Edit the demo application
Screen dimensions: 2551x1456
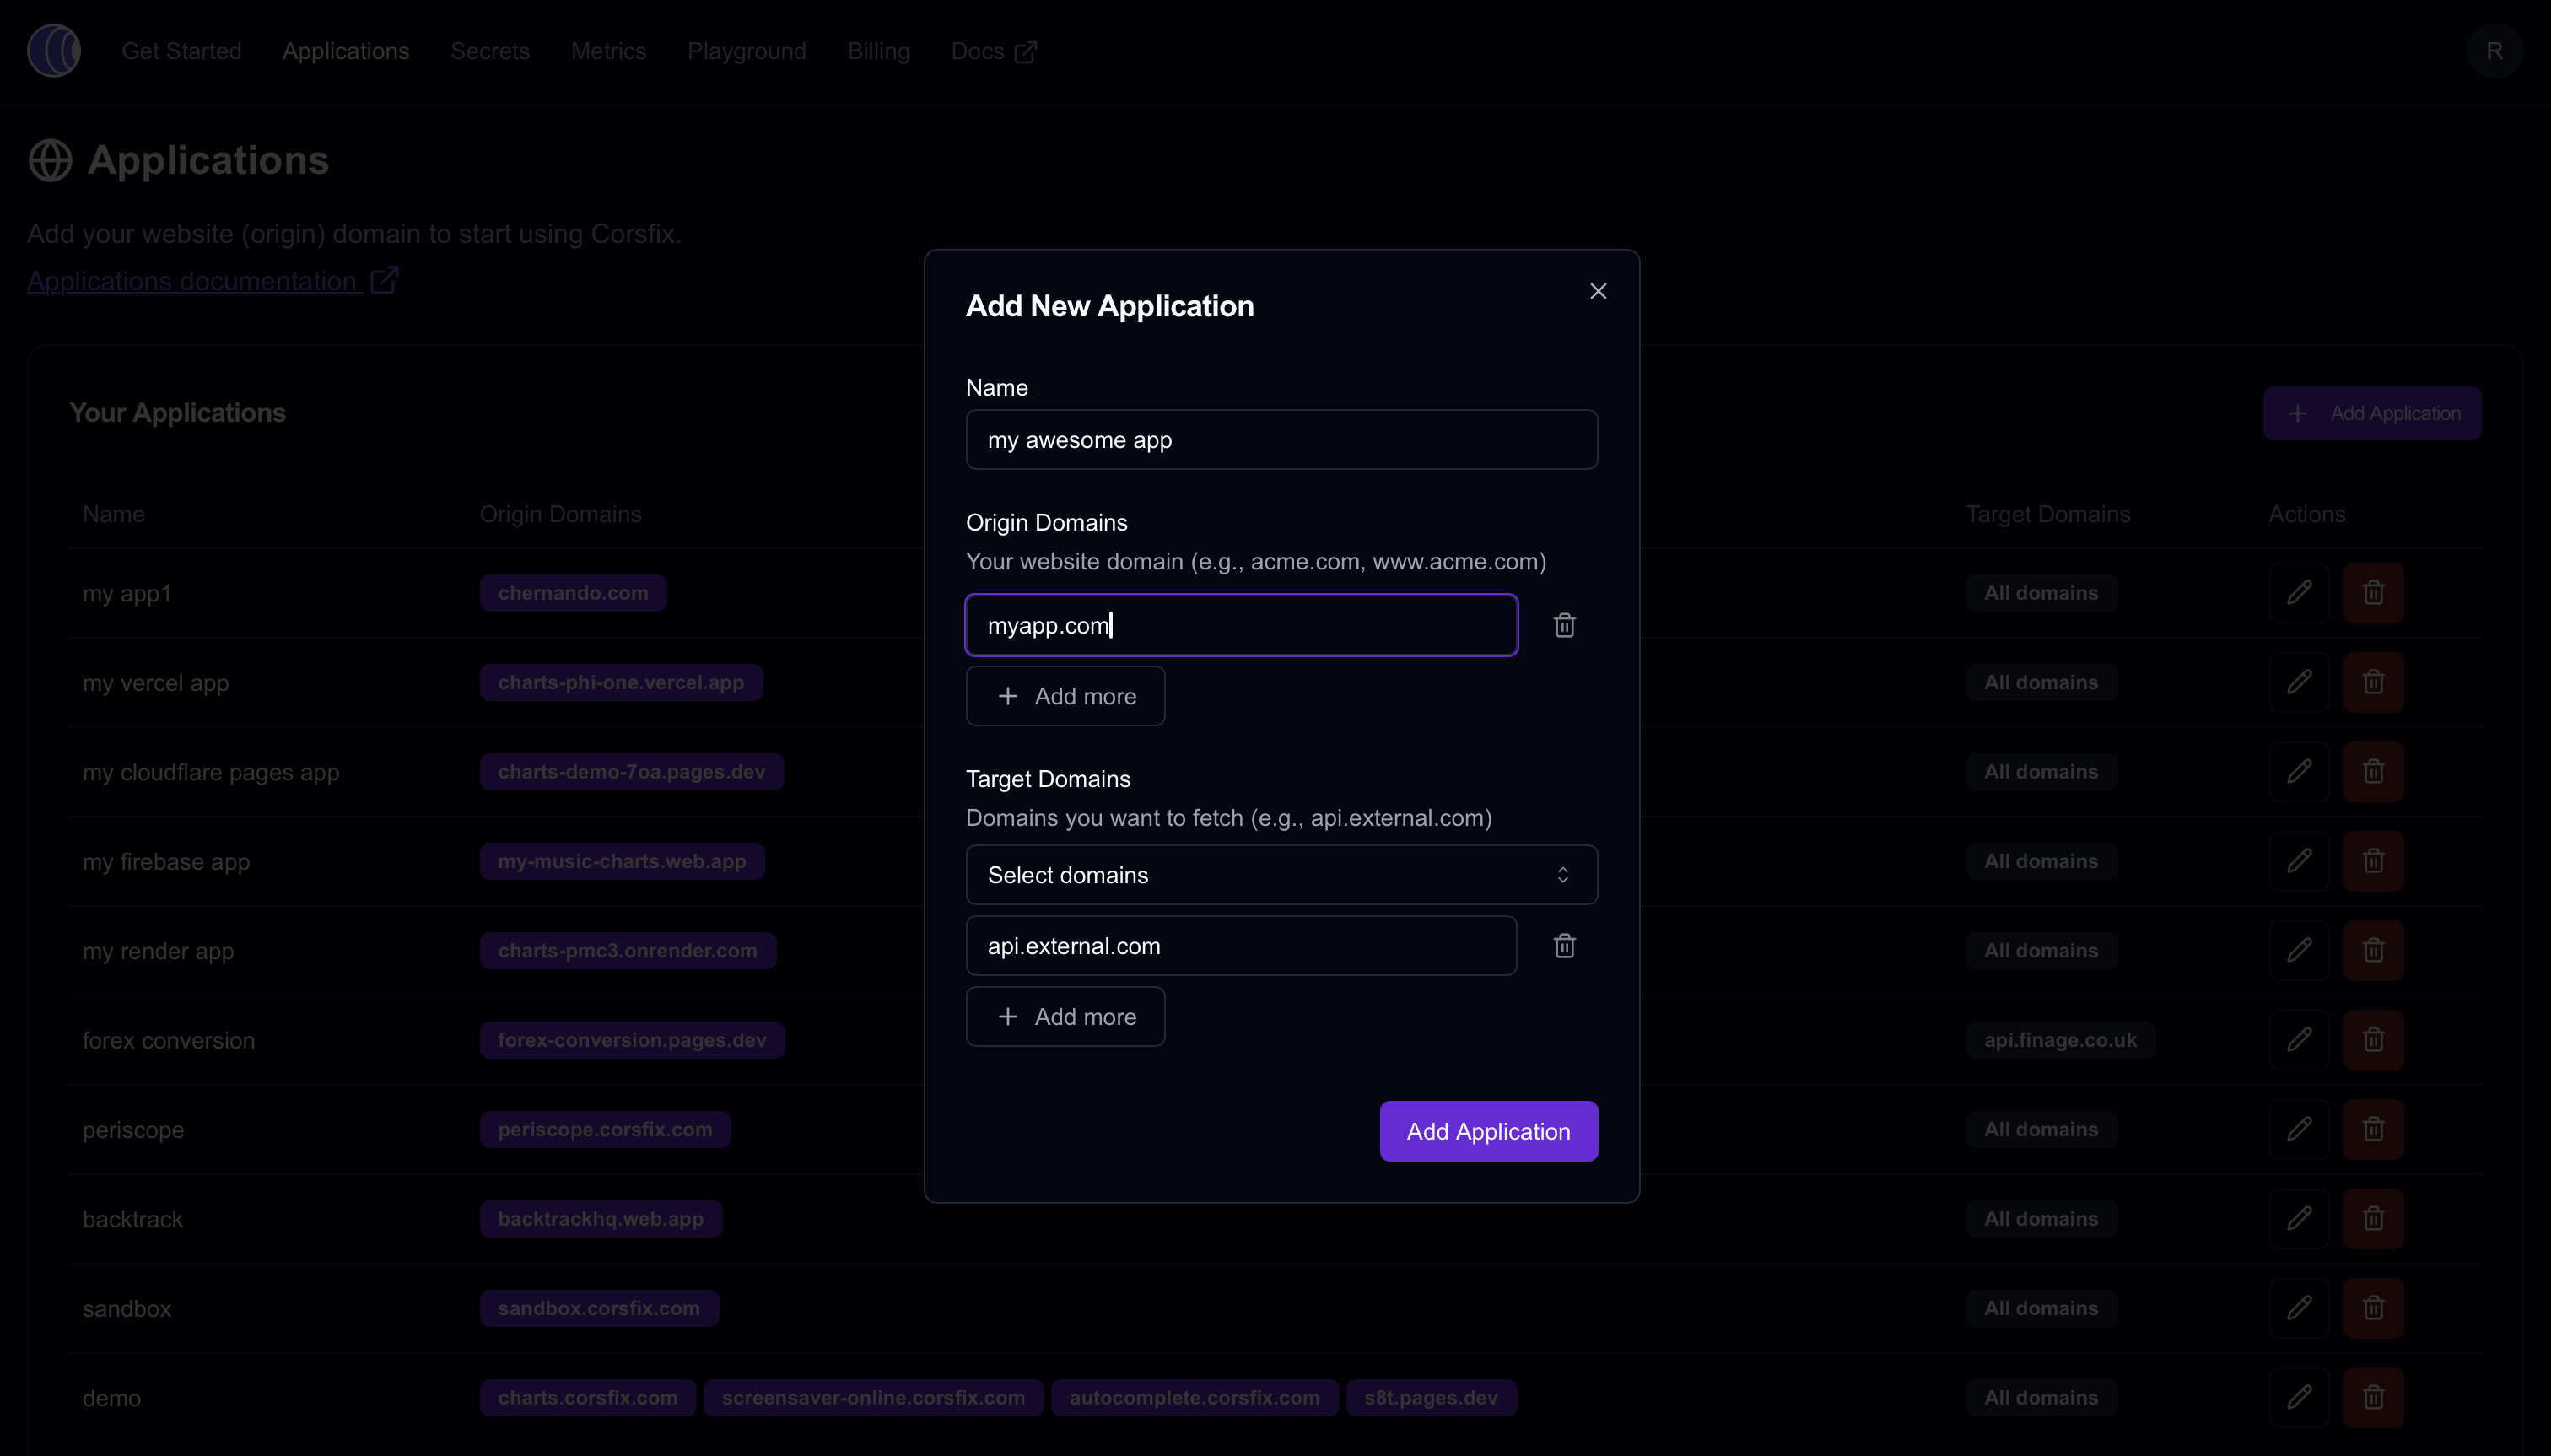pyautogui.click(x=2299, y=1397)
